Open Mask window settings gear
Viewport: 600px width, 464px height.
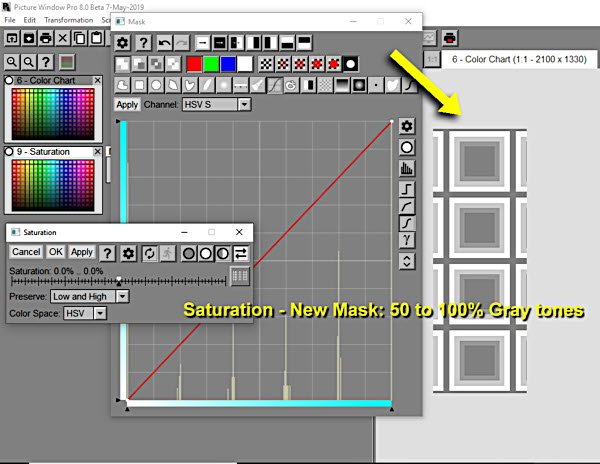pyautogui.click(x=122, y=42)
